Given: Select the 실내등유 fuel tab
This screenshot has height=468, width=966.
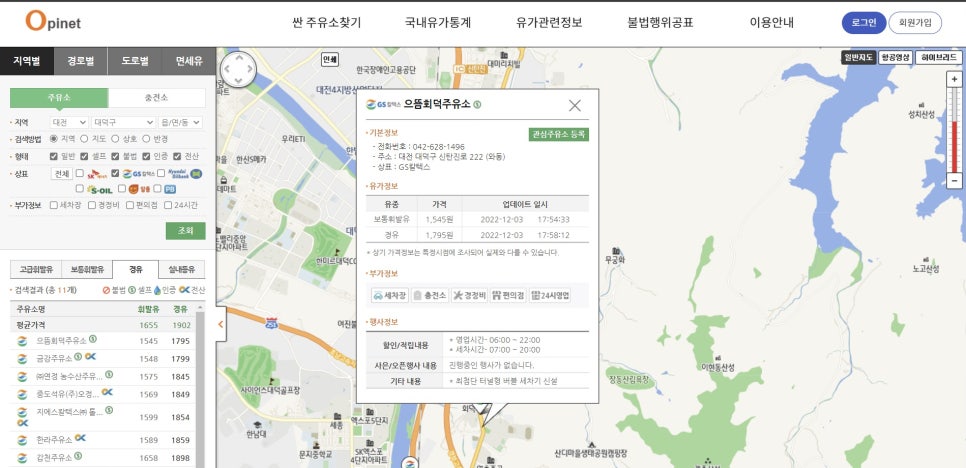Looking at the screenshot, I should coord(182,269).
